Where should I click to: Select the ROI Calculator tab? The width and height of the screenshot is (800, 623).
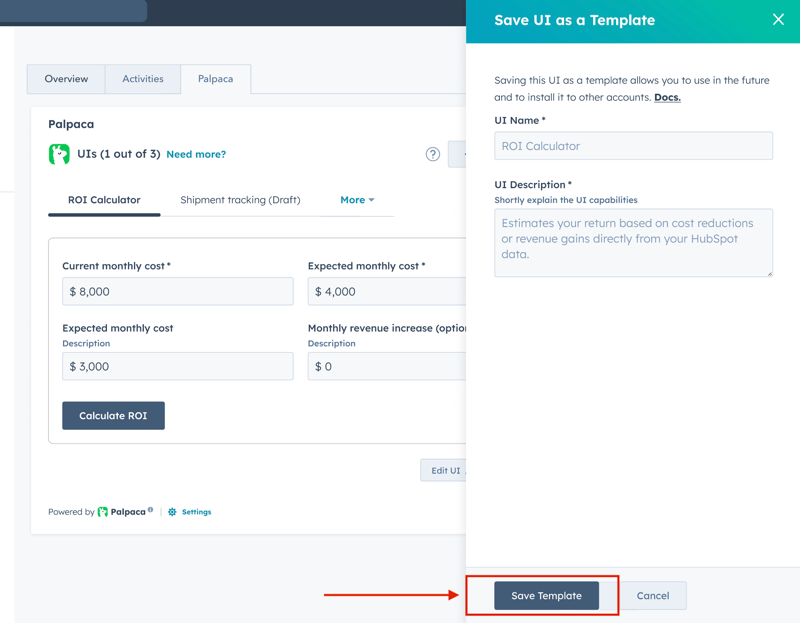(x=104, y=200)
